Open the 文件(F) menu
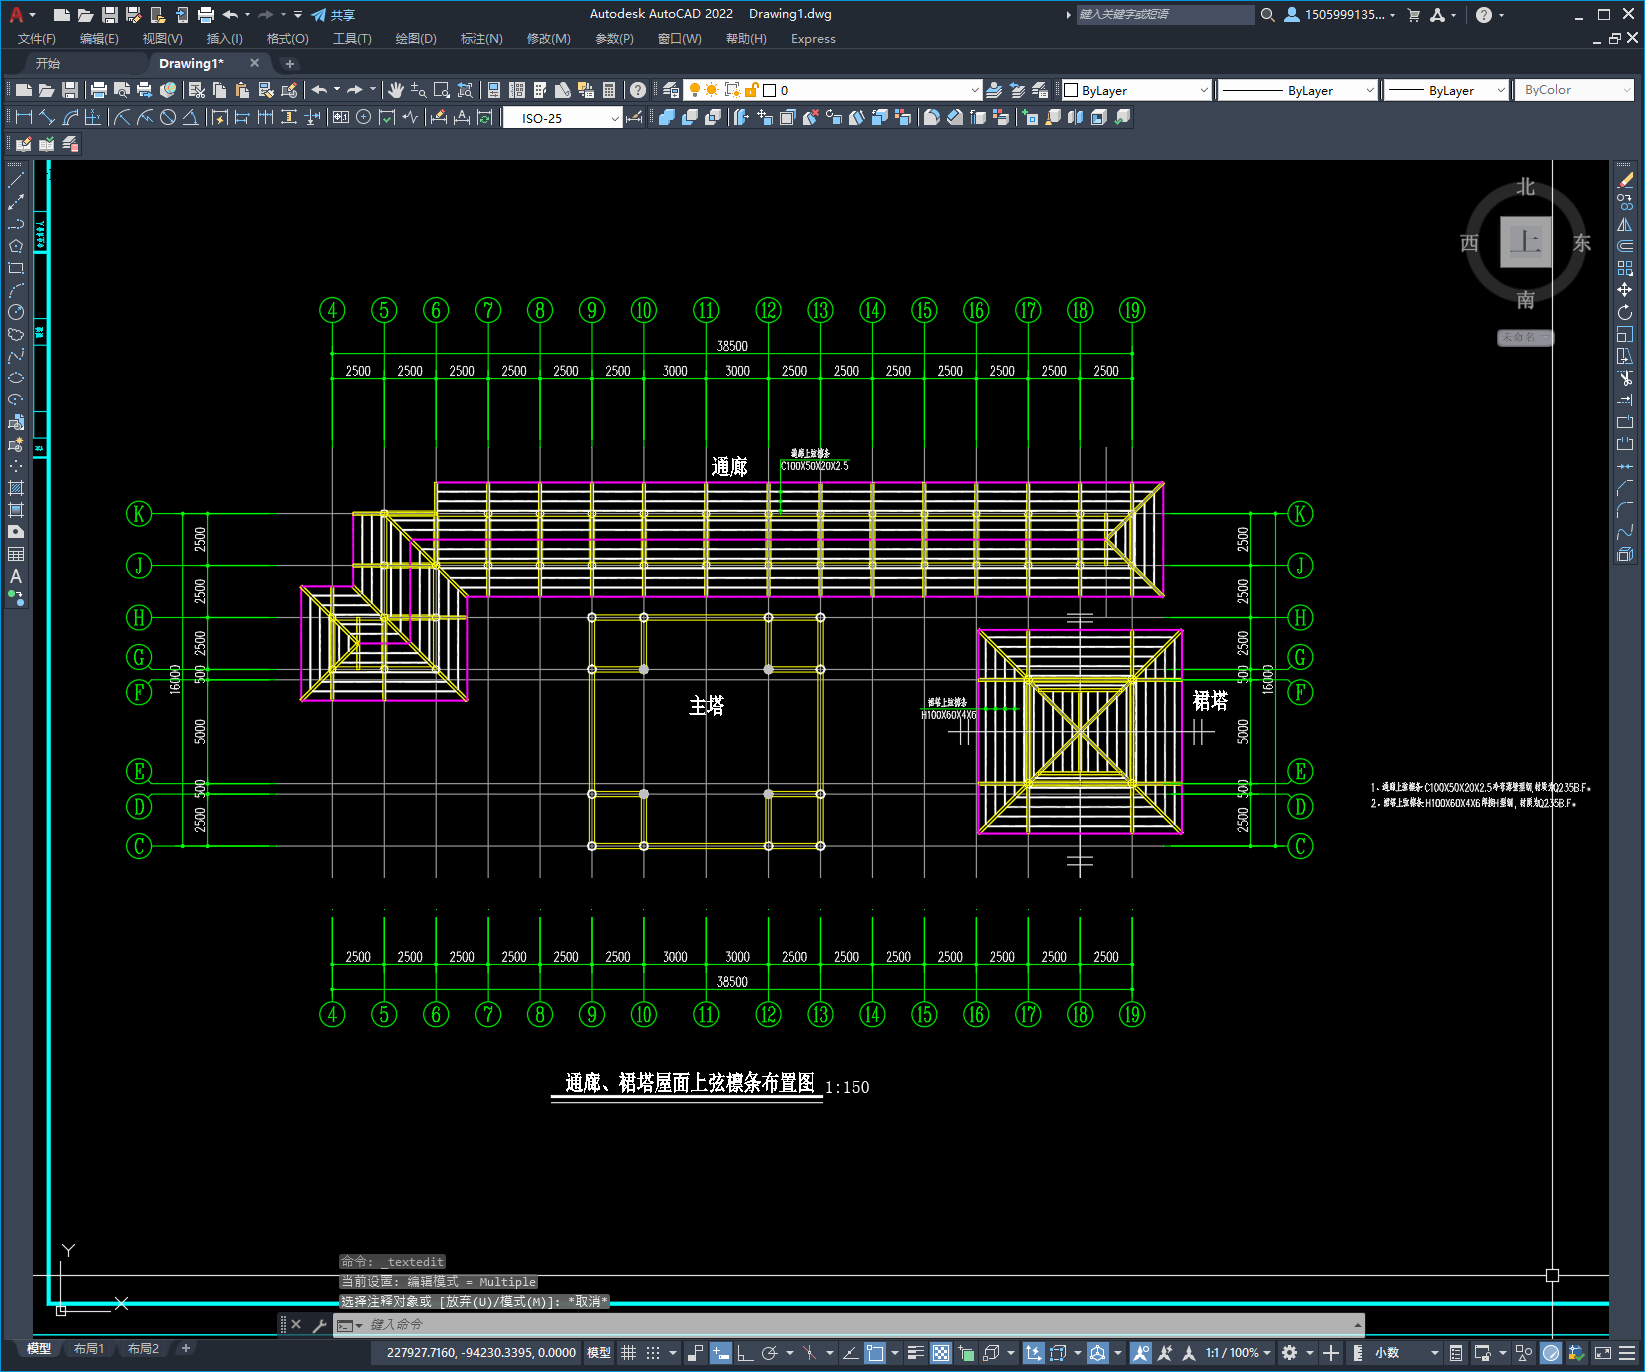 point(37,39)
